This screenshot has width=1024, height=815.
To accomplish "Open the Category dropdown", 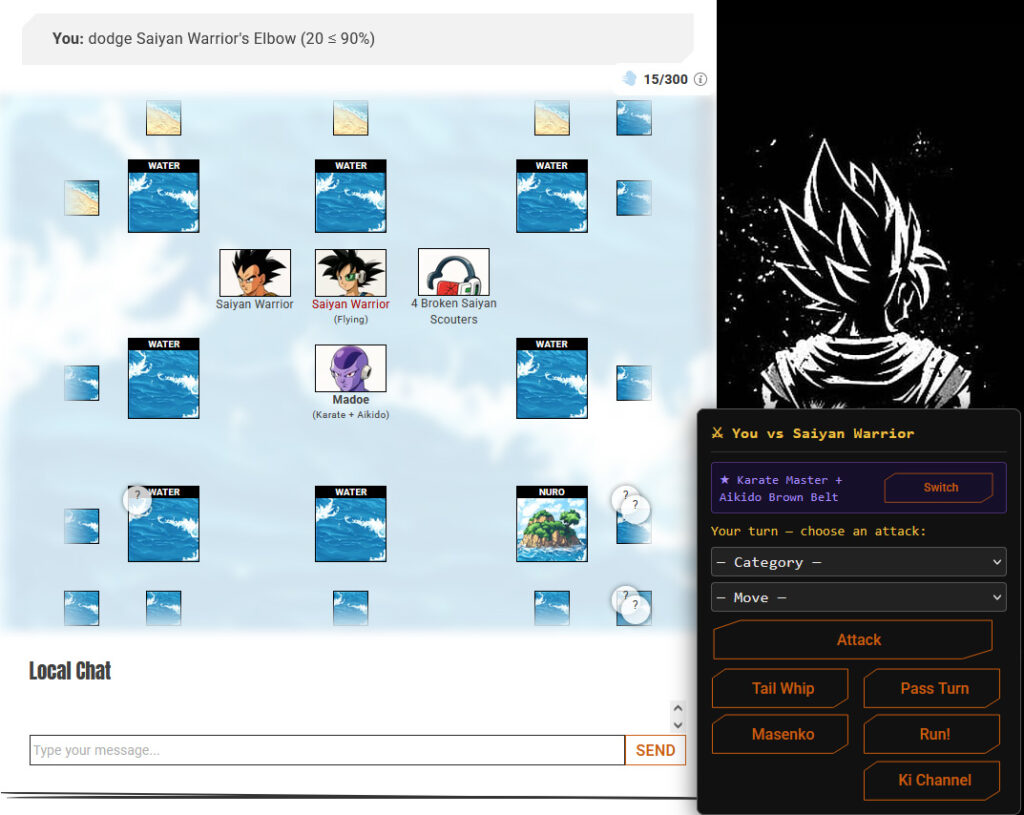I will [858, 562].
